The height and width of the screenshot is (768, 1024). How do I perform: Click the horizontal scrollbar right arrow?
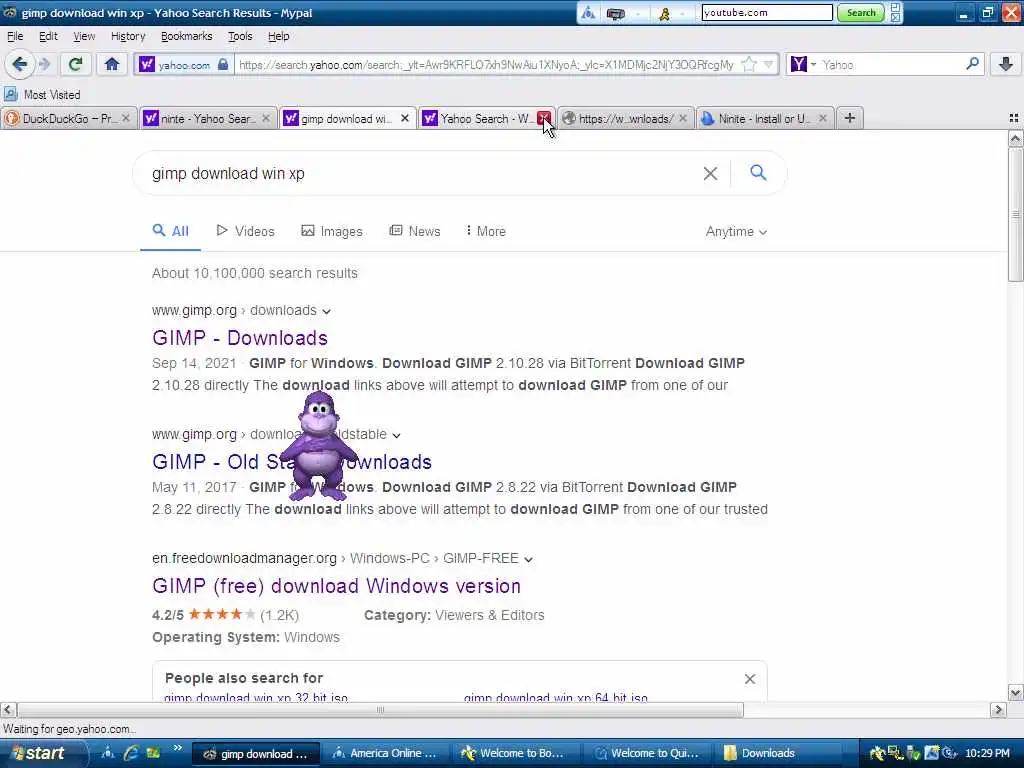pyautogui.click(x=998, y=709)
